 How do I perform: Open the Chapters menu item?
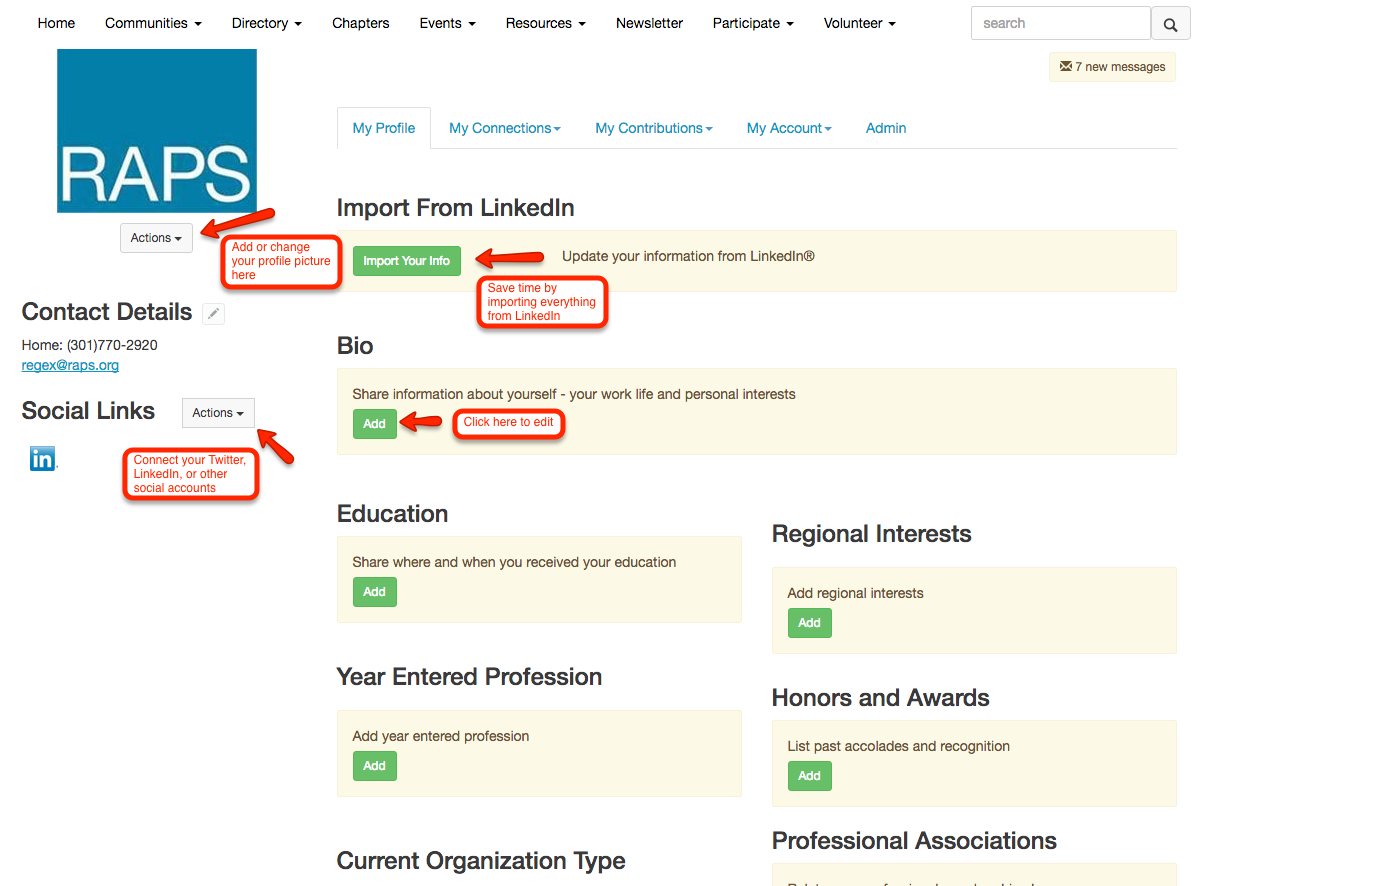(x=361, y=23)
